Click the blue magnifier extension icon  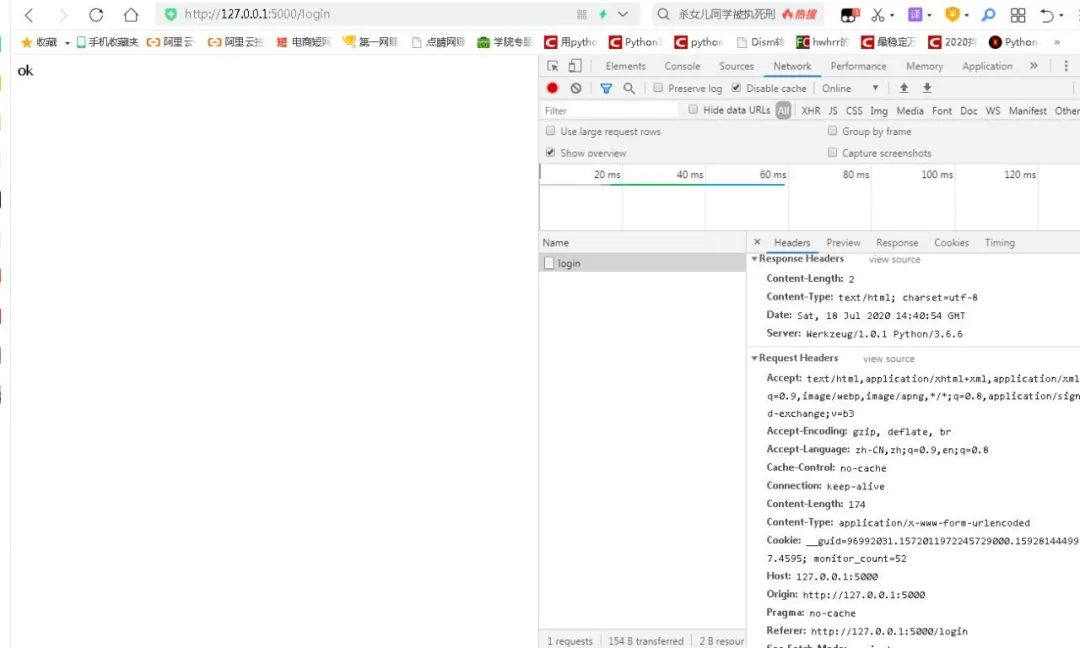pyautogui.click(x=988, y=14)
